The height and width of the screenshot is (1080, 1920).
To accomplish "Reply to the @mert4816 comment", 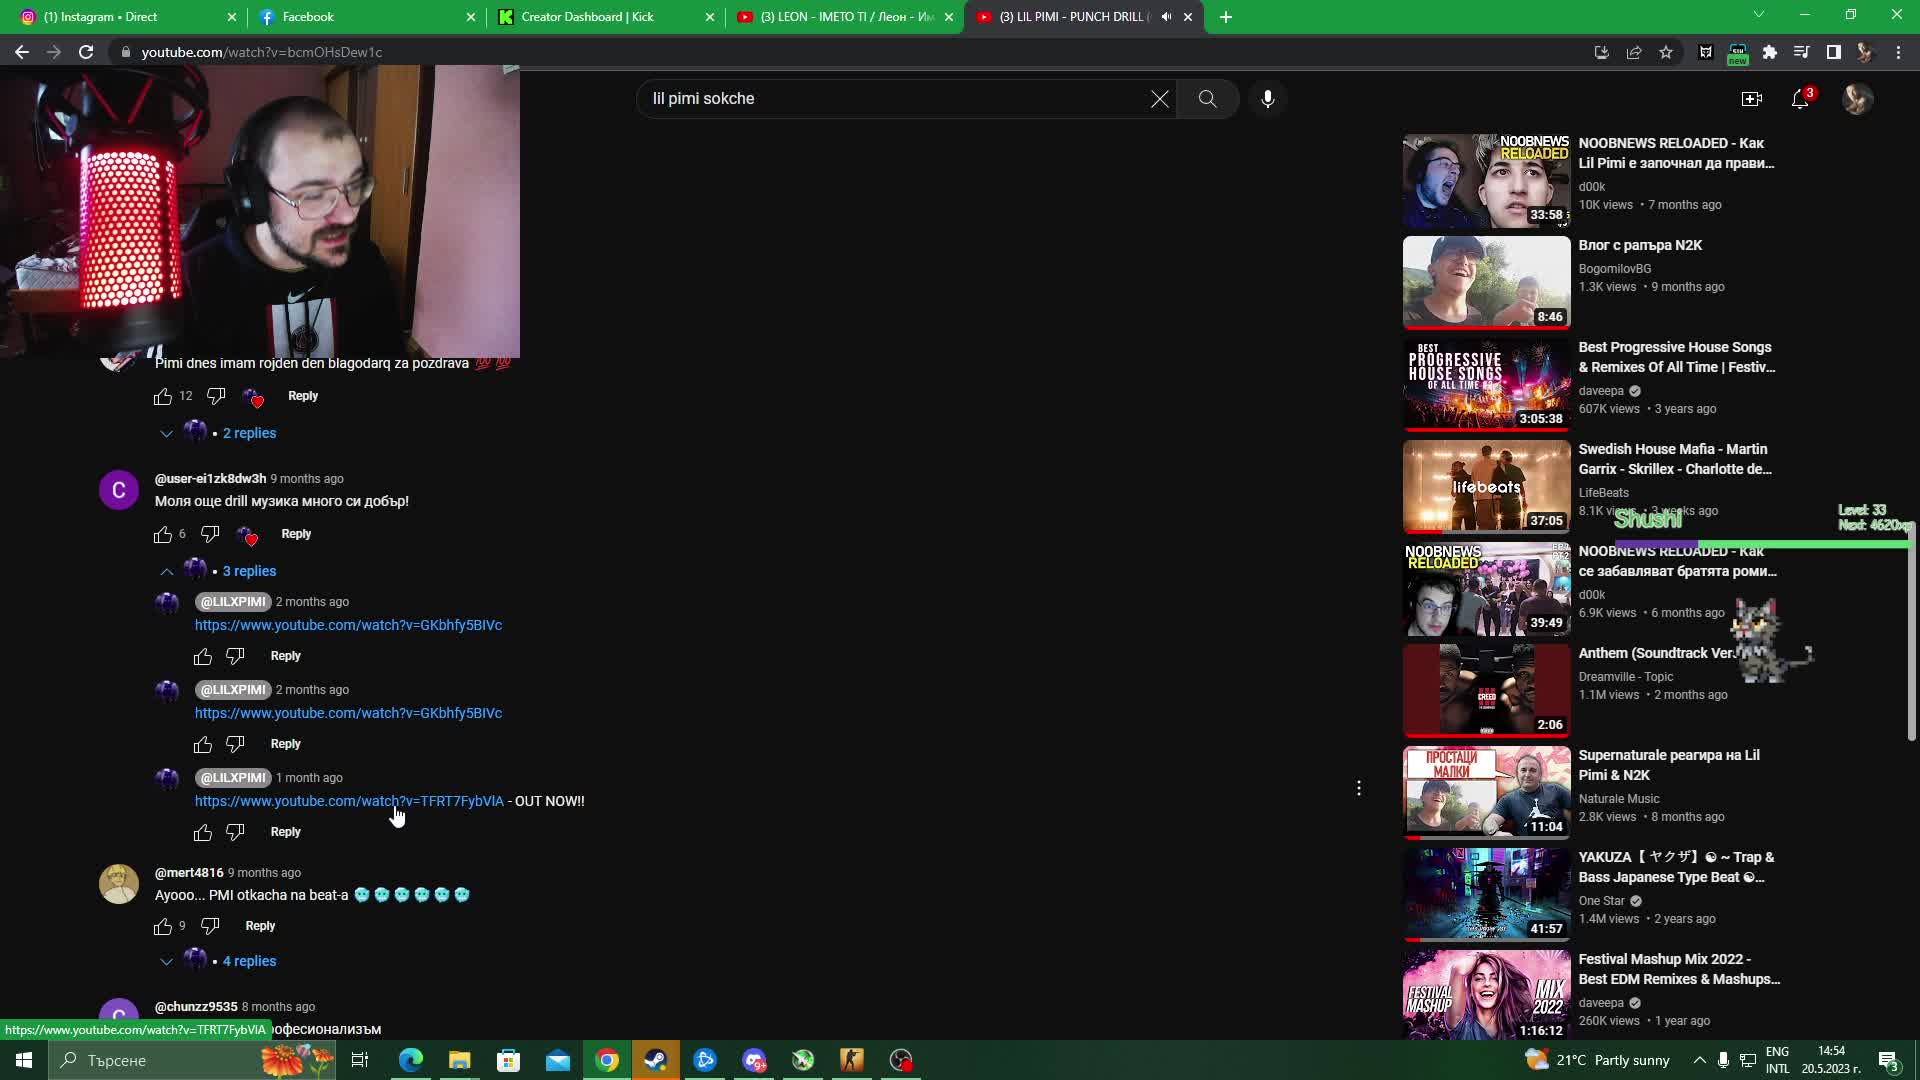I will click(260, 926).
